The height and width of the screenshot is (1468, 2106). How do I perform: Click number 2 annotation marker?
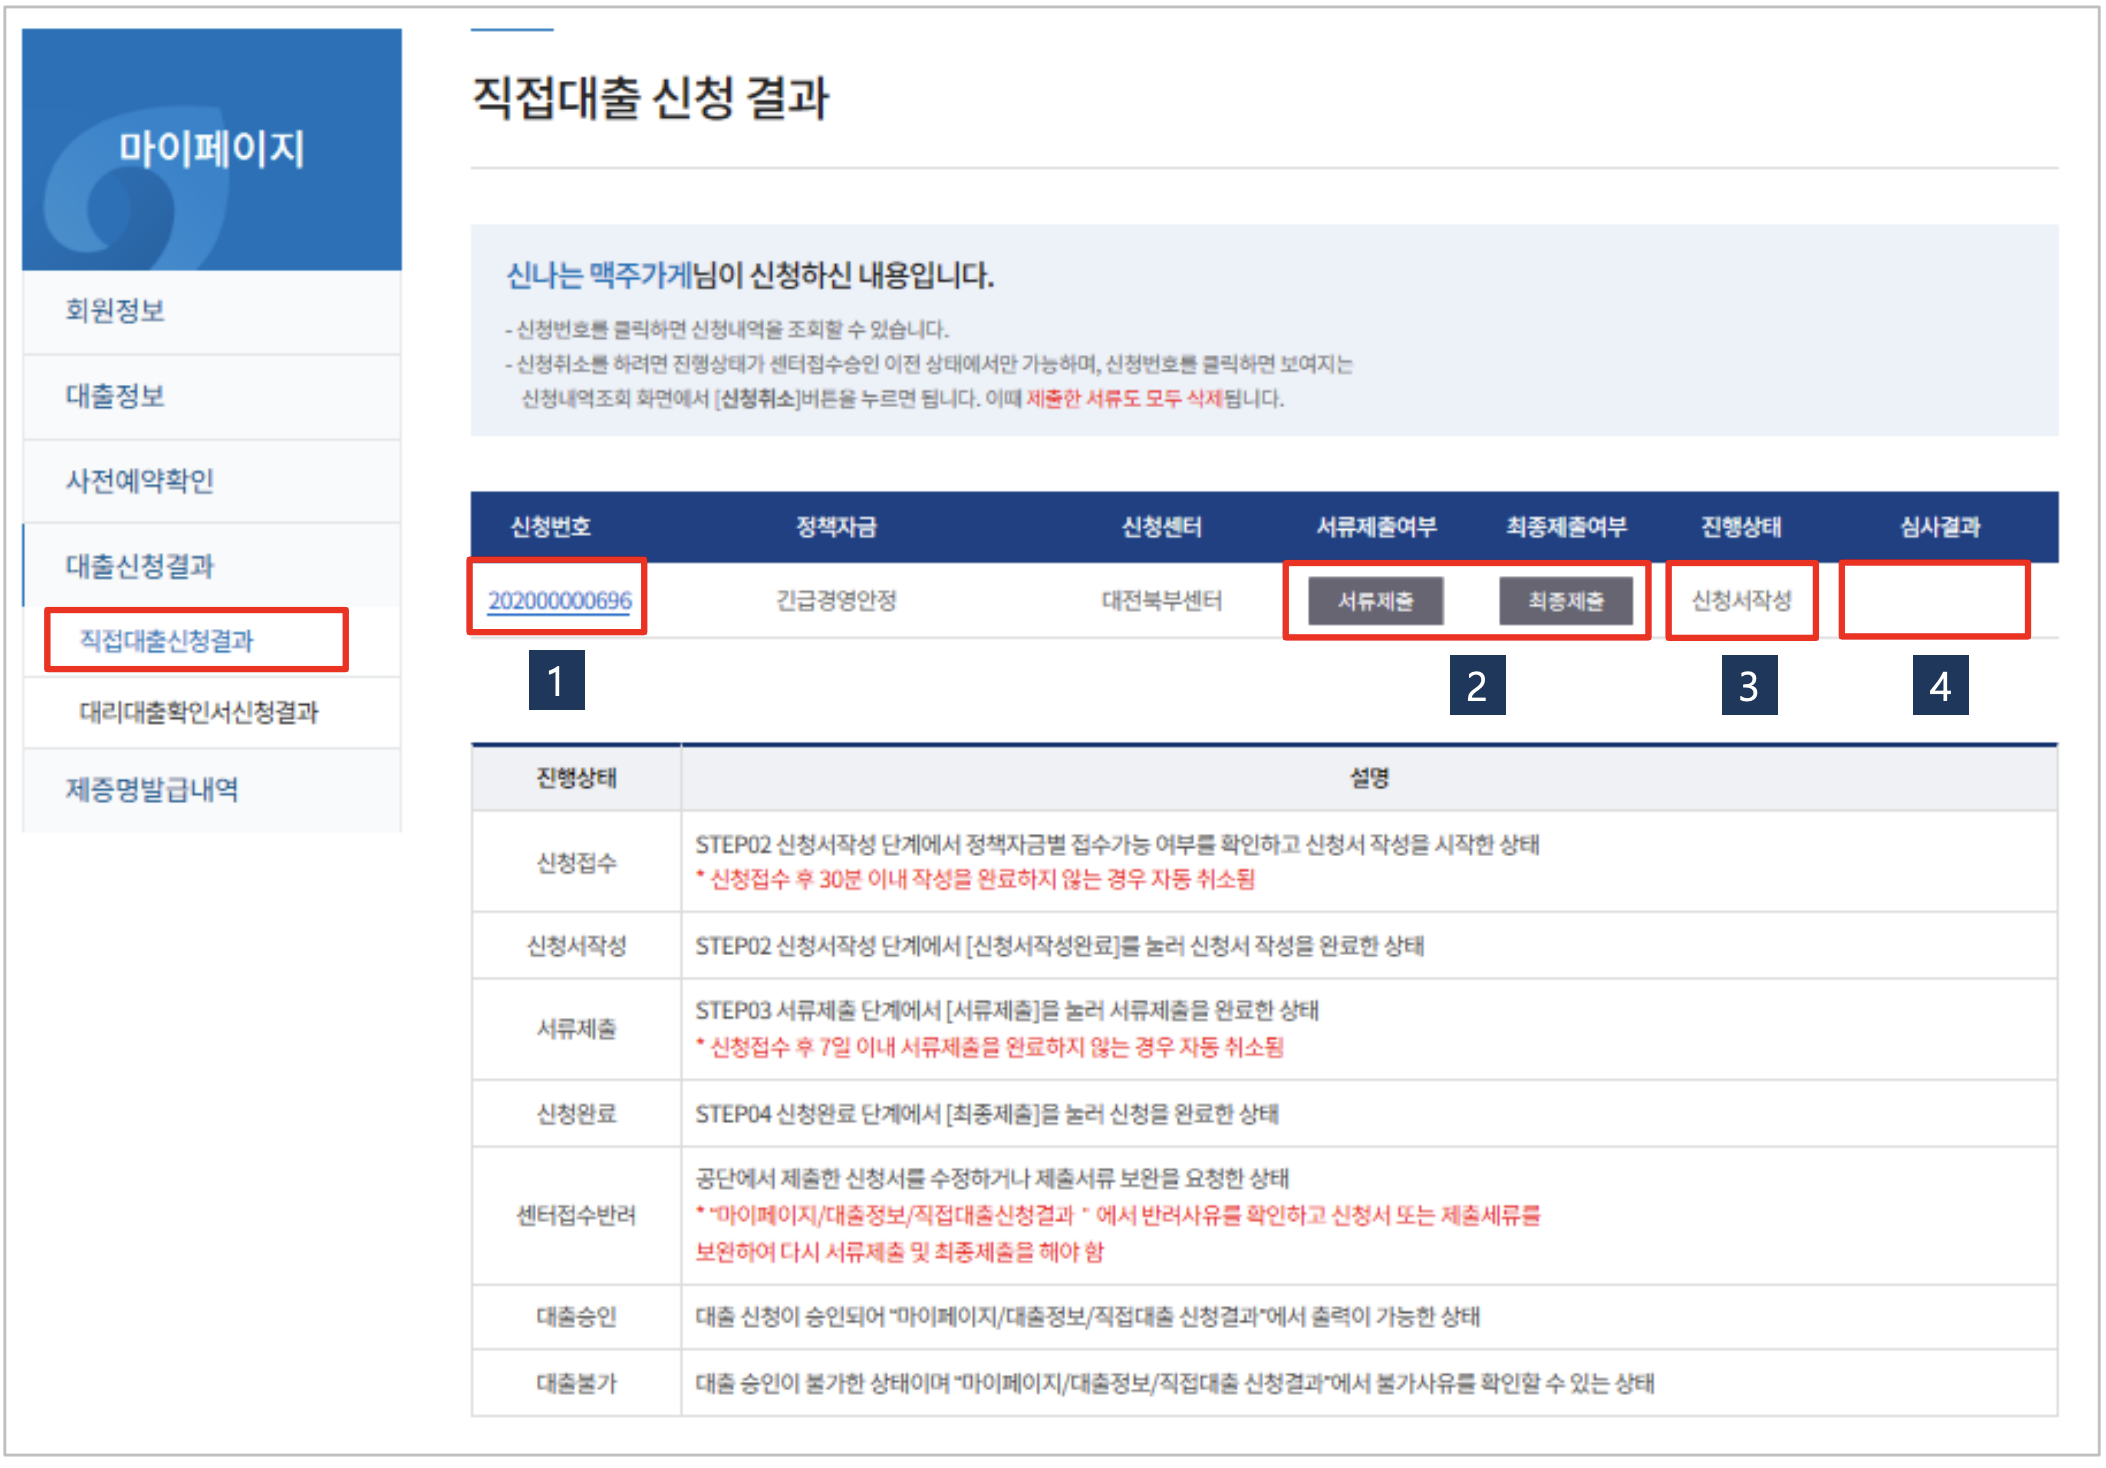pos(1477,685)
